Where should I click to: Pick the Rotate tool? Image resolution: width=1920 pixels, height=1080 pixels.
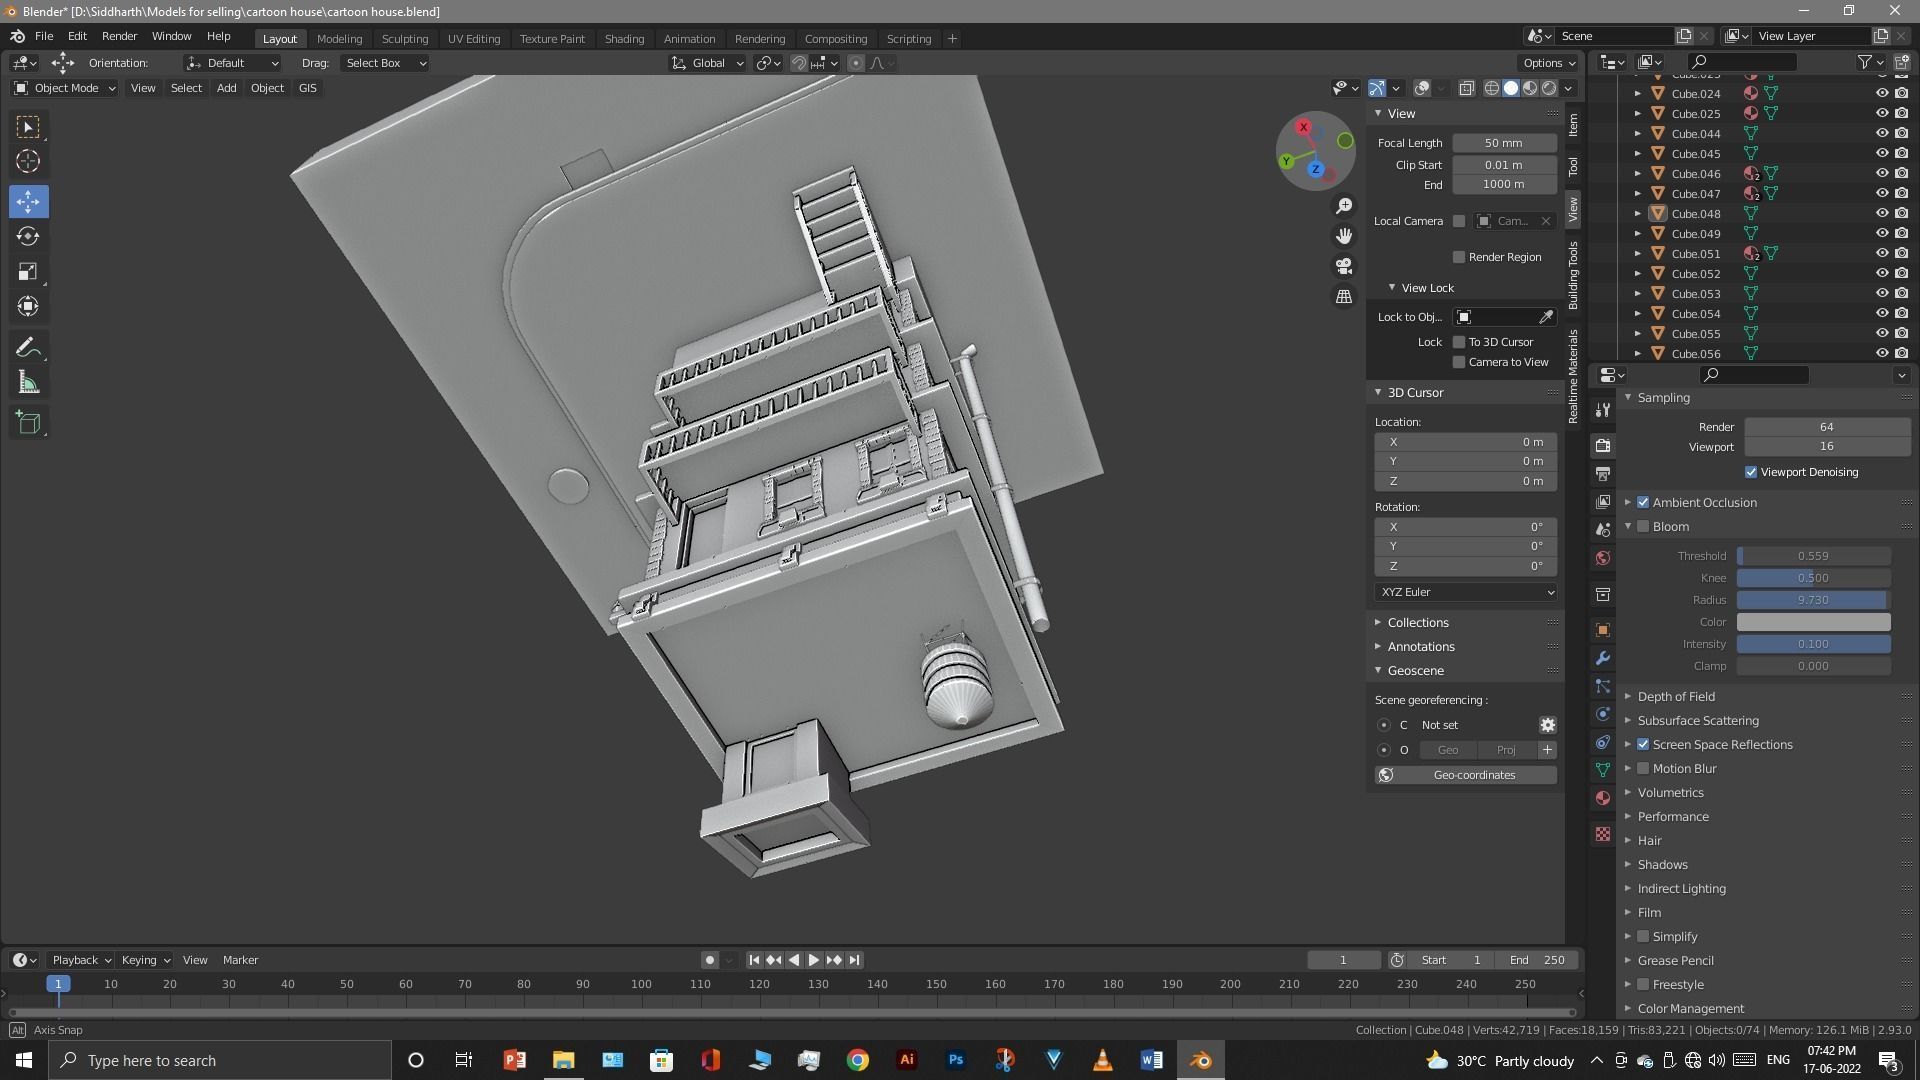28,237
